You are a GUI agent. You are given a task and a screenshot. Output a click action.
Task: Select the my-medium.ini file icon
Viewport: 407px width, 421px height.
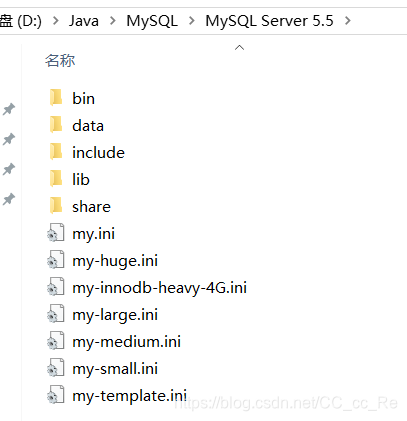point(56,341)
